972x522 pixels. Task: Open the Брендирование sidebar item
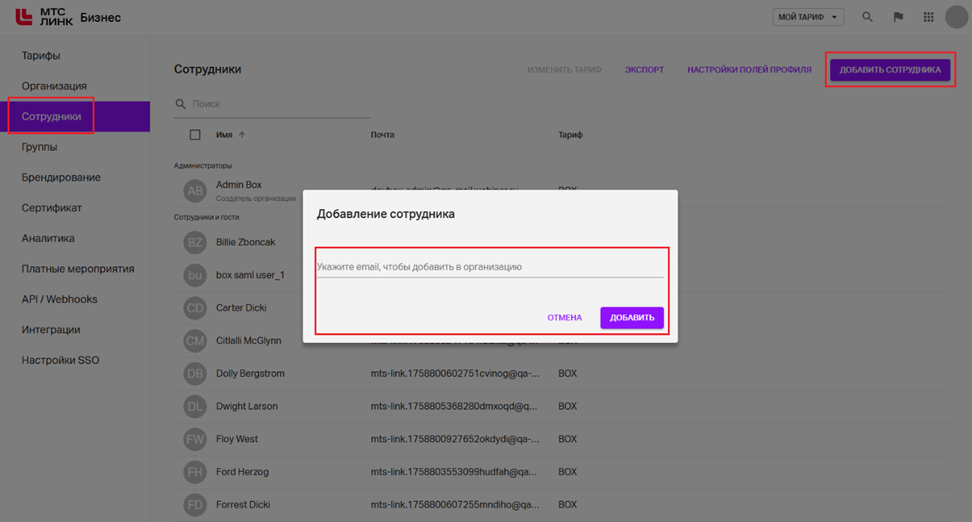point(61,177)
